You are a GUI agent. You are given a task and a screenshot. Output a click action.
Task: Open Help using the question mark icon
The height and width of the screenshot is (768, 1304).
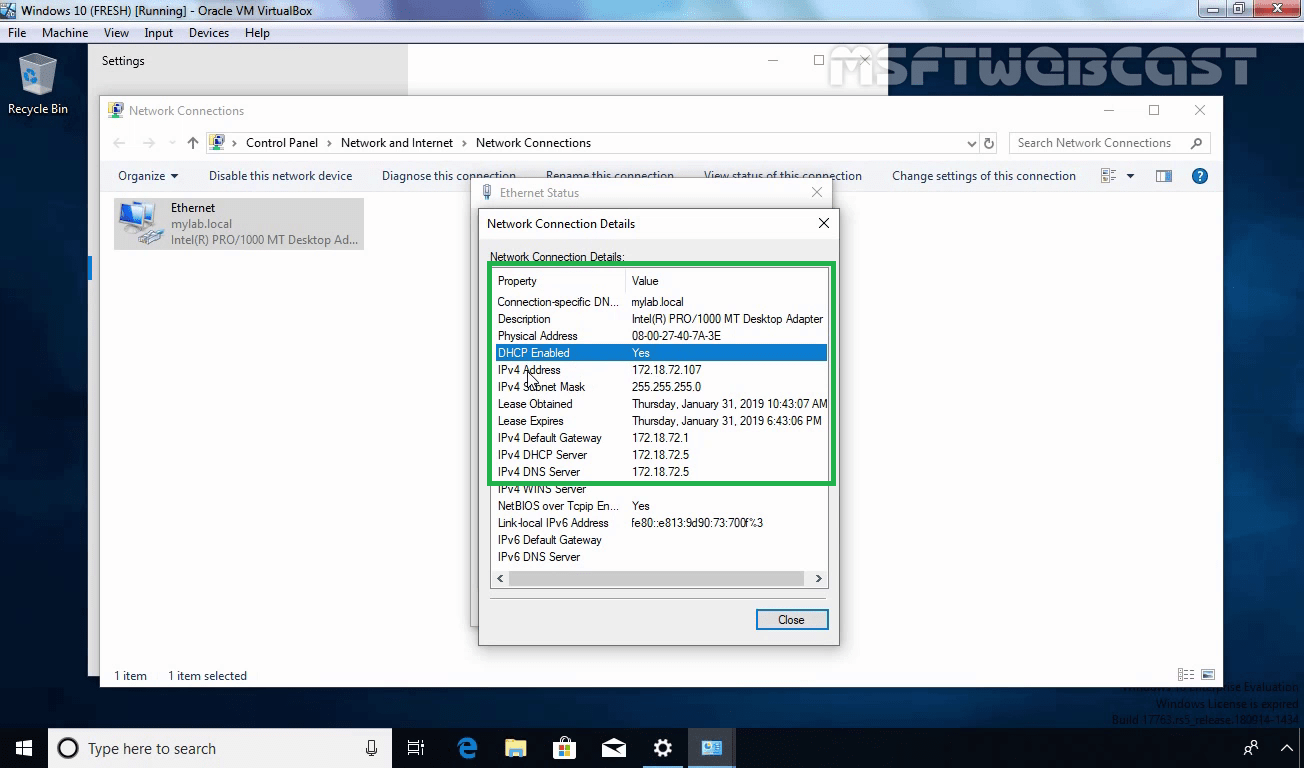click(1199, 175)
